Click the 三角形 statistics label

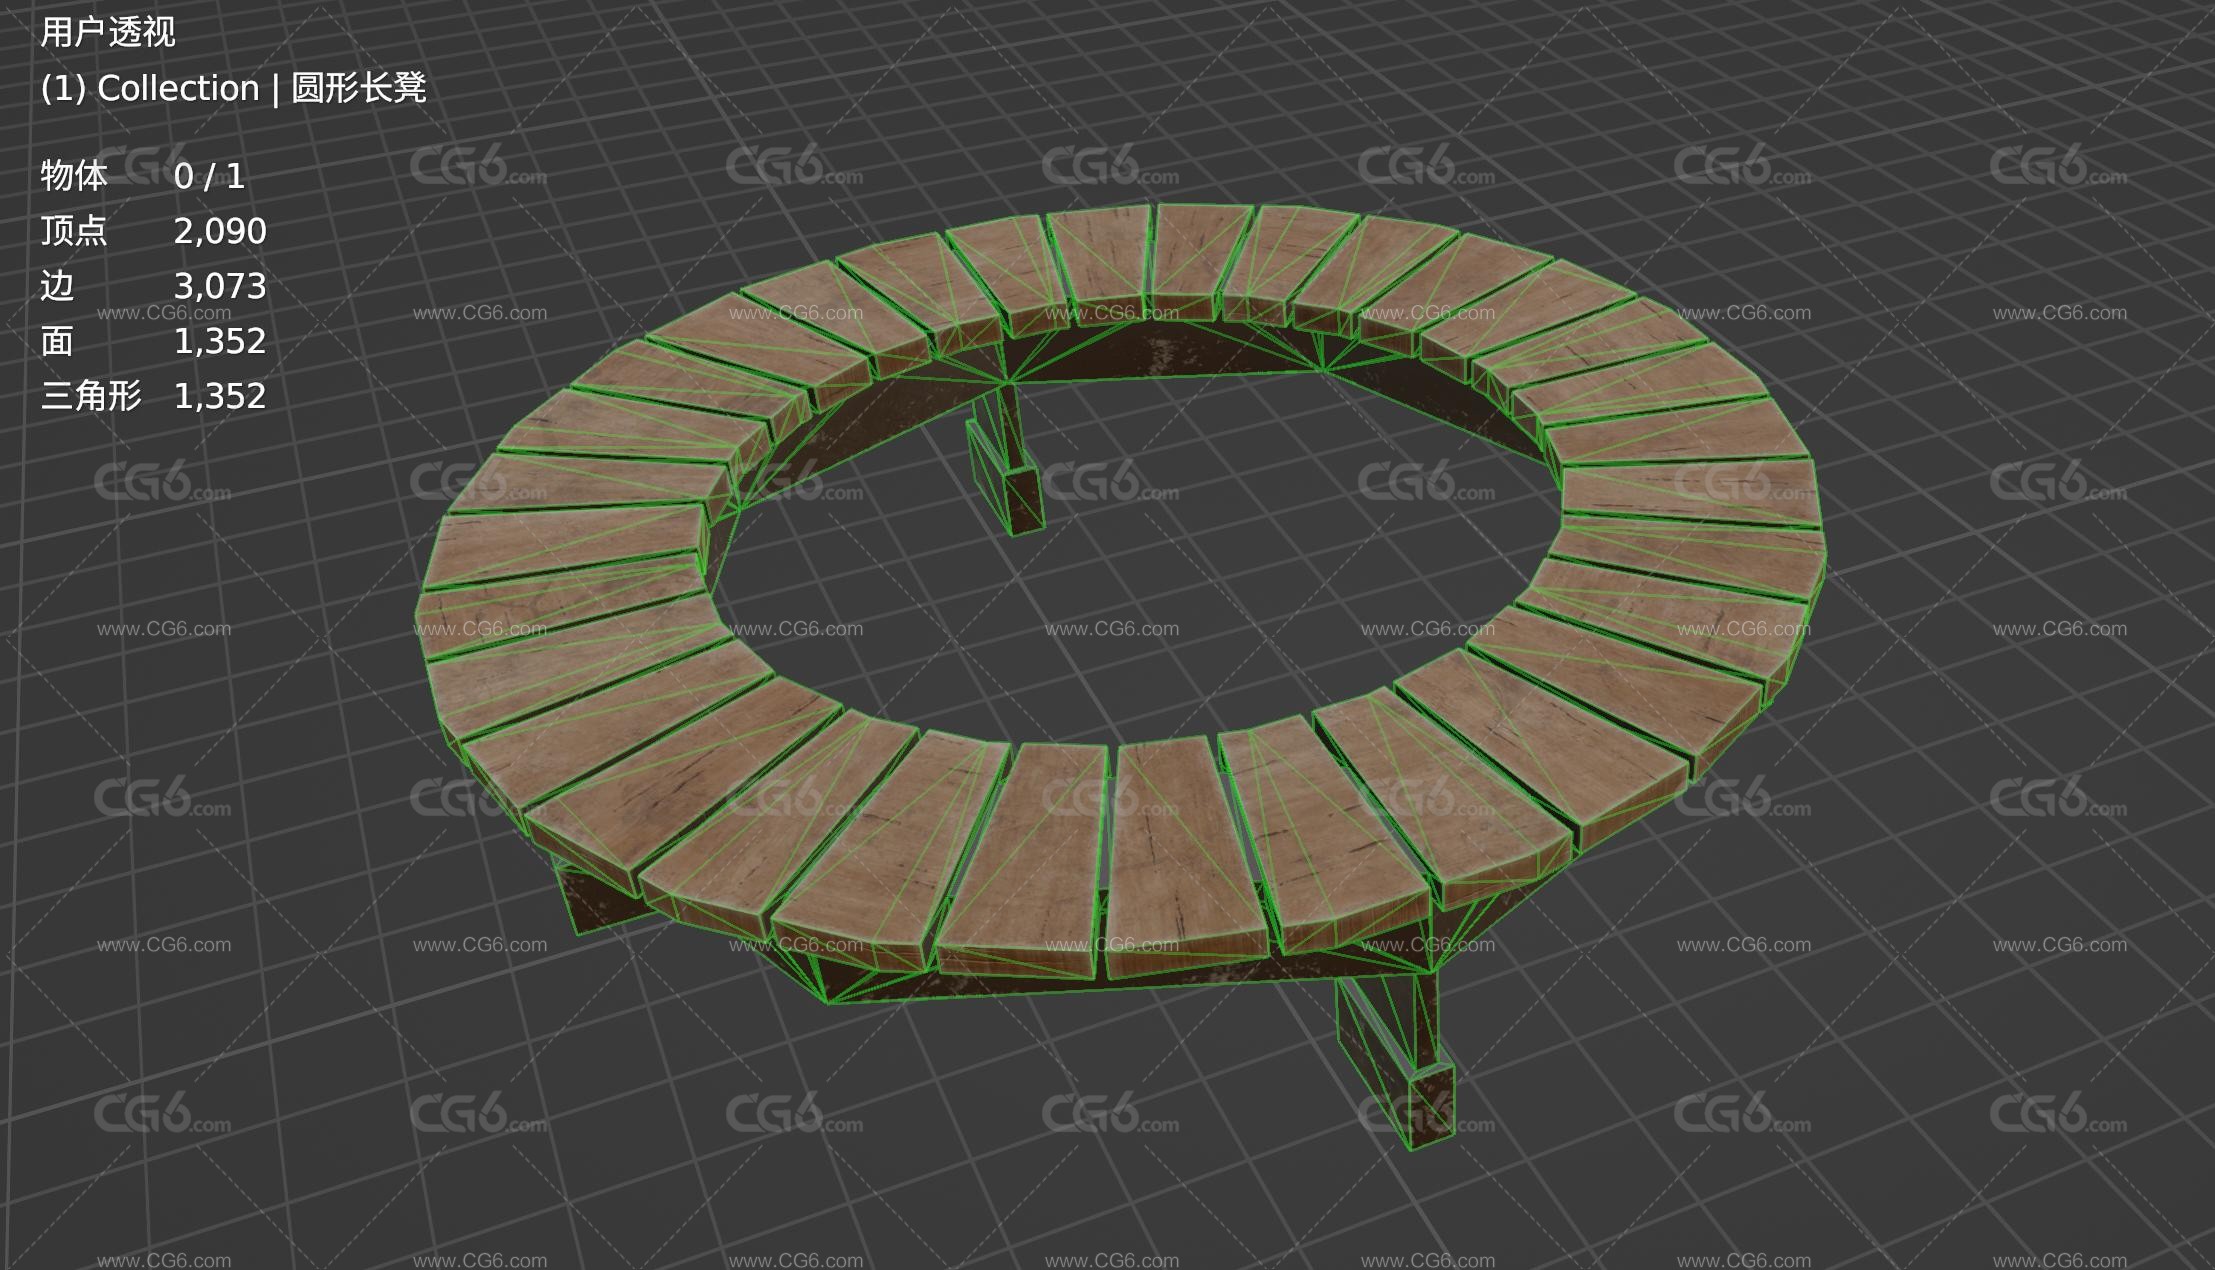[91, 396]
